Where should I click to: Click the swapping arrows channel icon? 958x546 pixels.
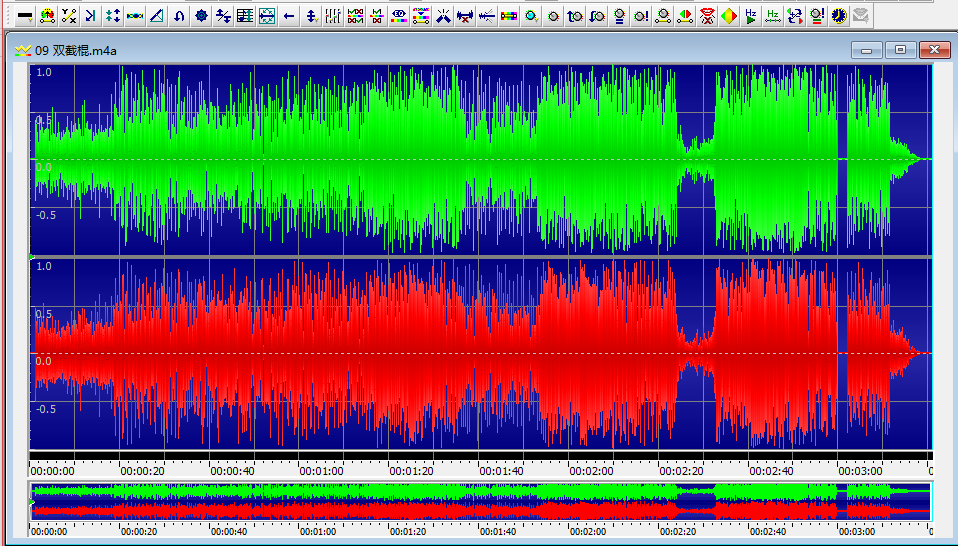[x=795, y=16]
